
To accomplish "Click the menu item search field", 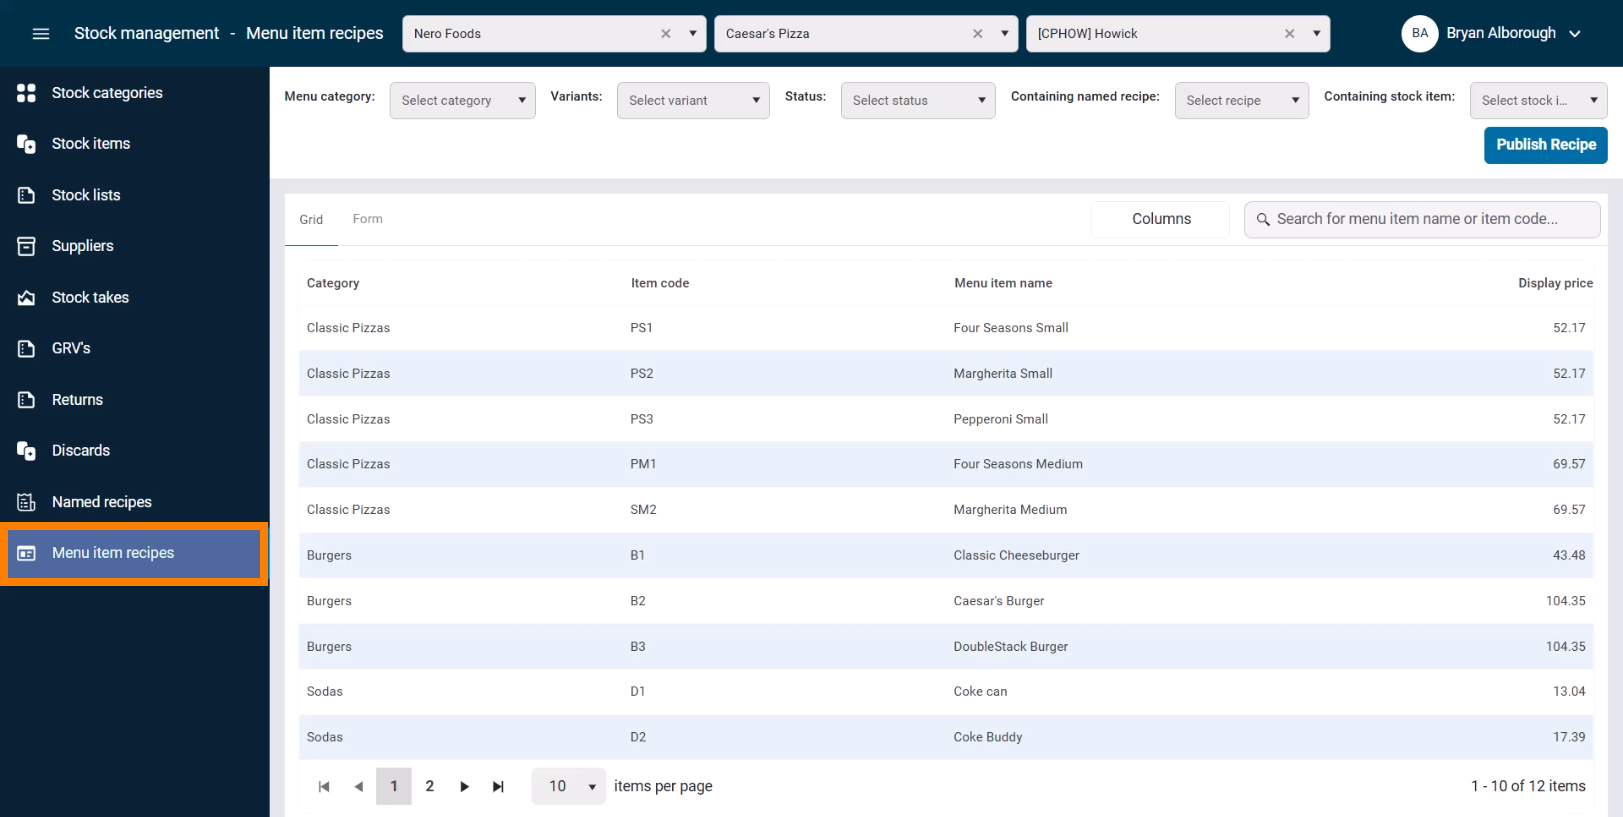I will pos(1420,219).
